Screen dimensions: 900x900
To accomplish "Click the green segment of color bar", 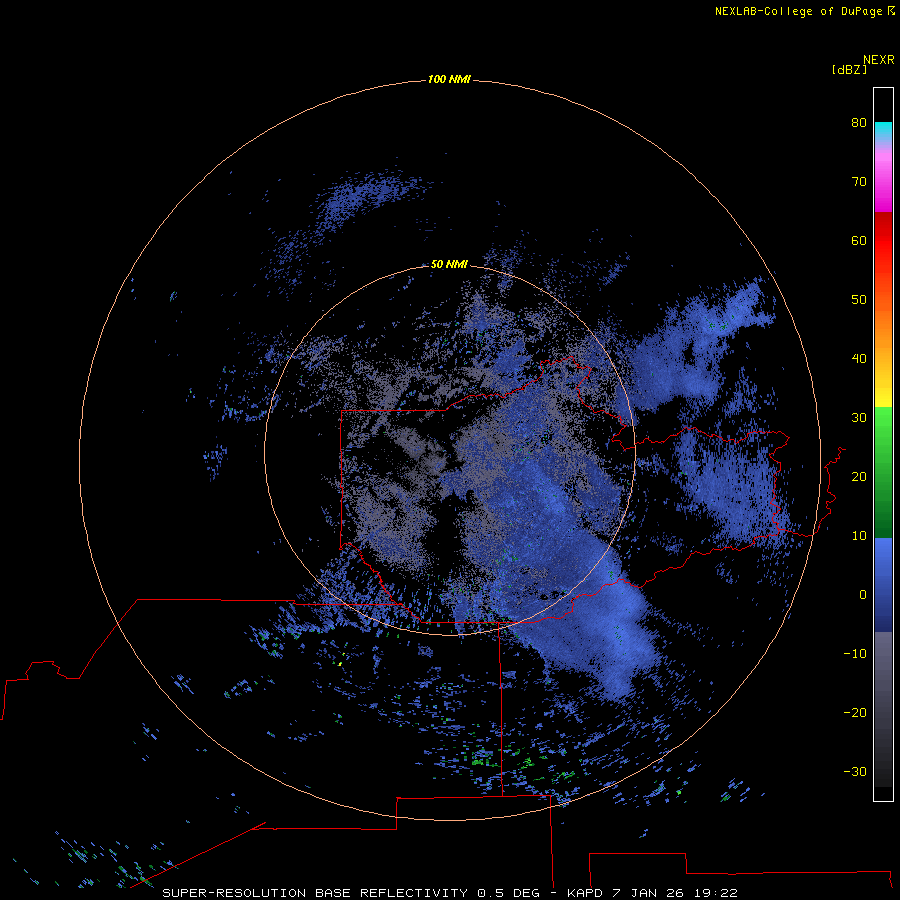I will (883, 472).
